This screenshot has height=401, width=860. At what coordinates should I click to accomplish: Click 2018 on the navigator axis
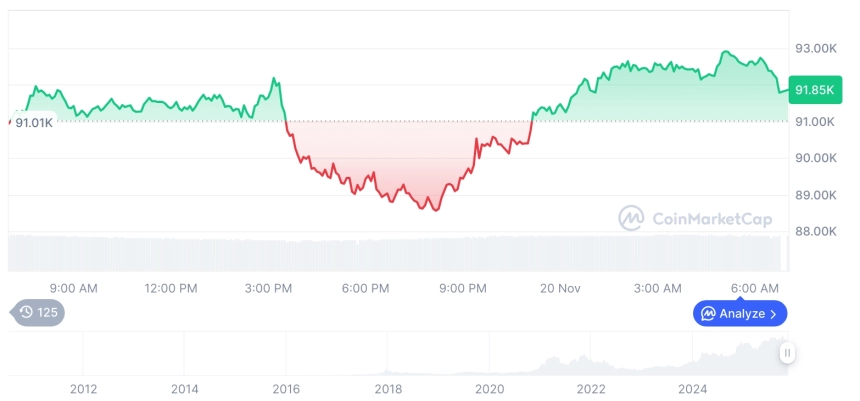pos(388,389)
